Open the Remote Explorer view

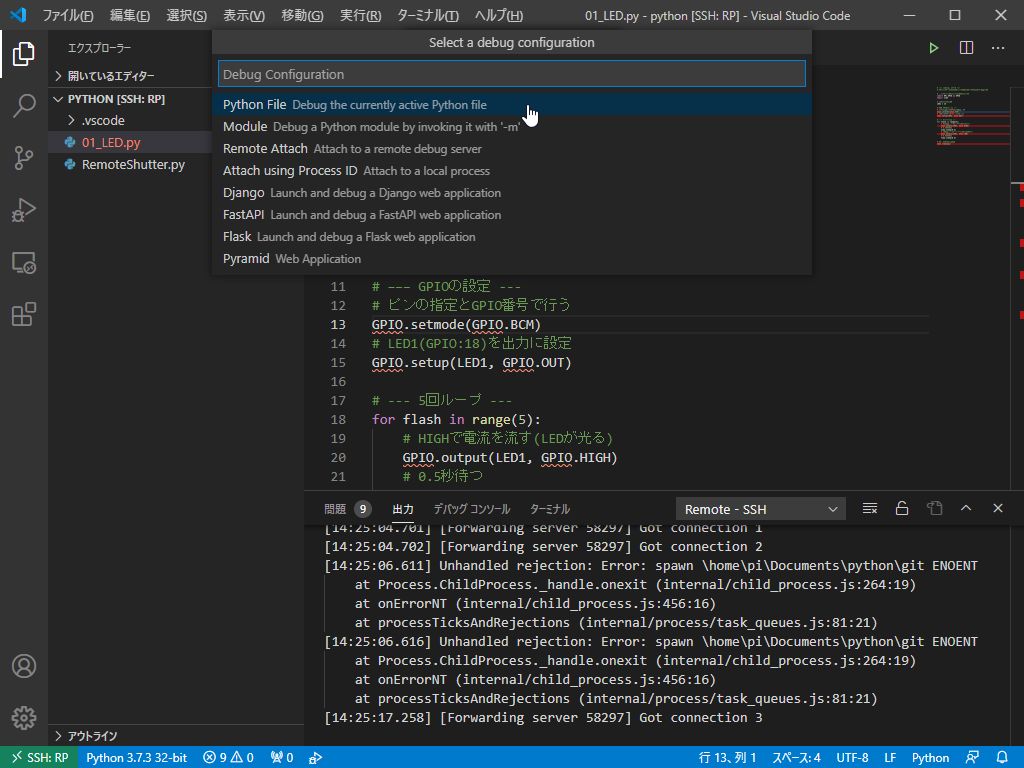[24, 263]
